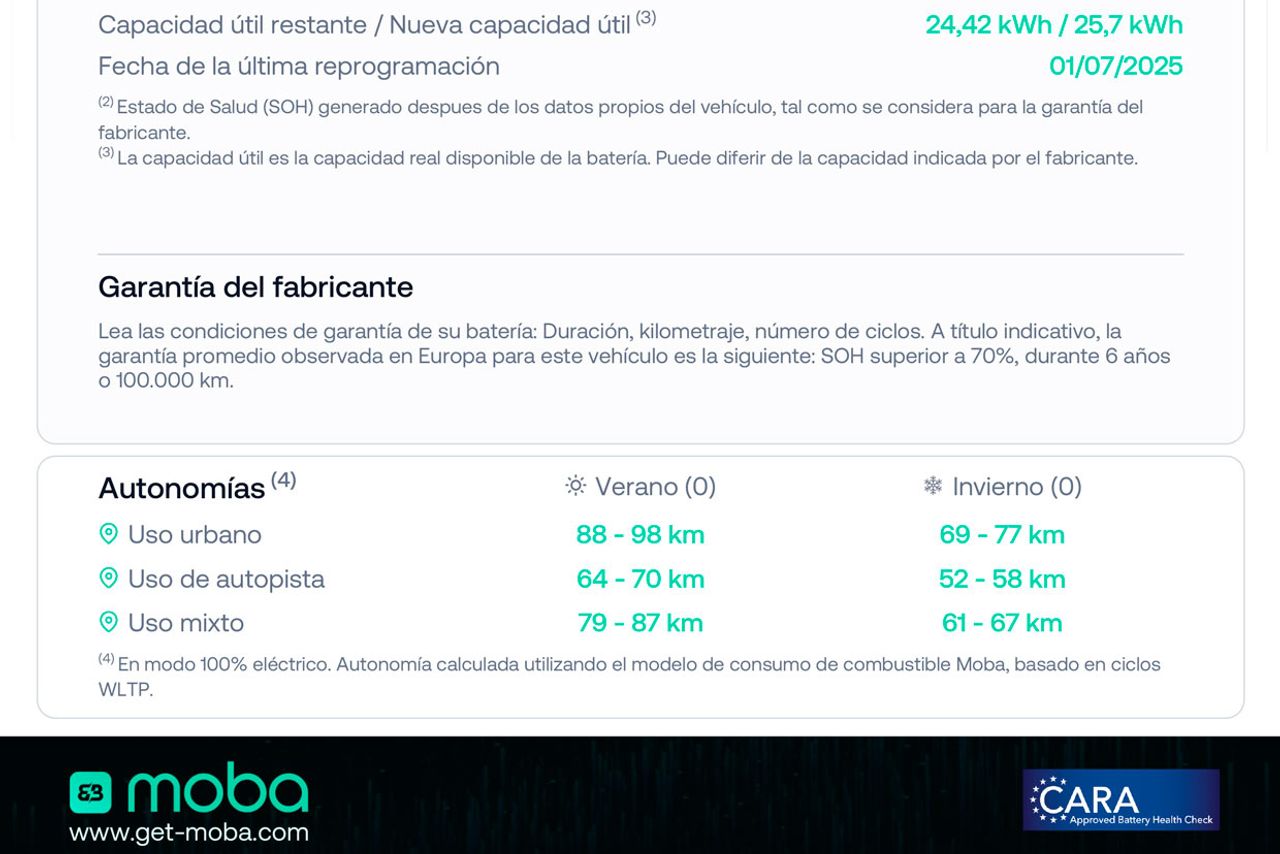Click footnote reference (3) after Nueva capacidad útil

click(646, 17)
